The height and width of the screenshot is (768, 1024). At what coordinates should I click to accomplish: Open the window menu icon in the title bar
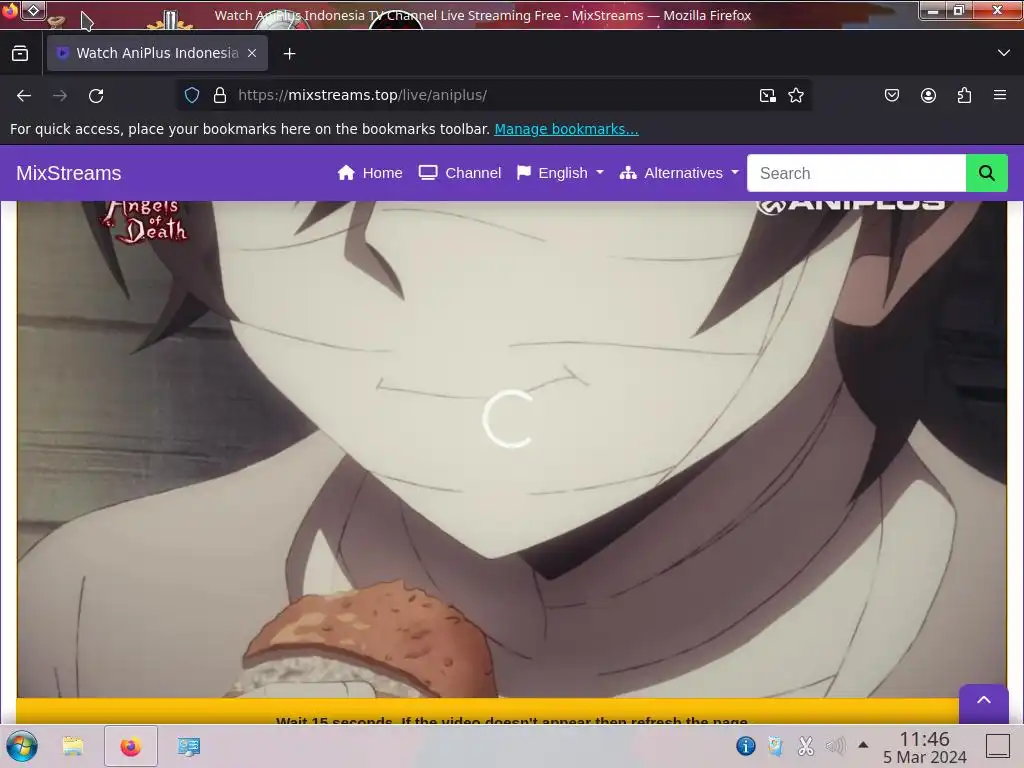[x=33, y=10]
